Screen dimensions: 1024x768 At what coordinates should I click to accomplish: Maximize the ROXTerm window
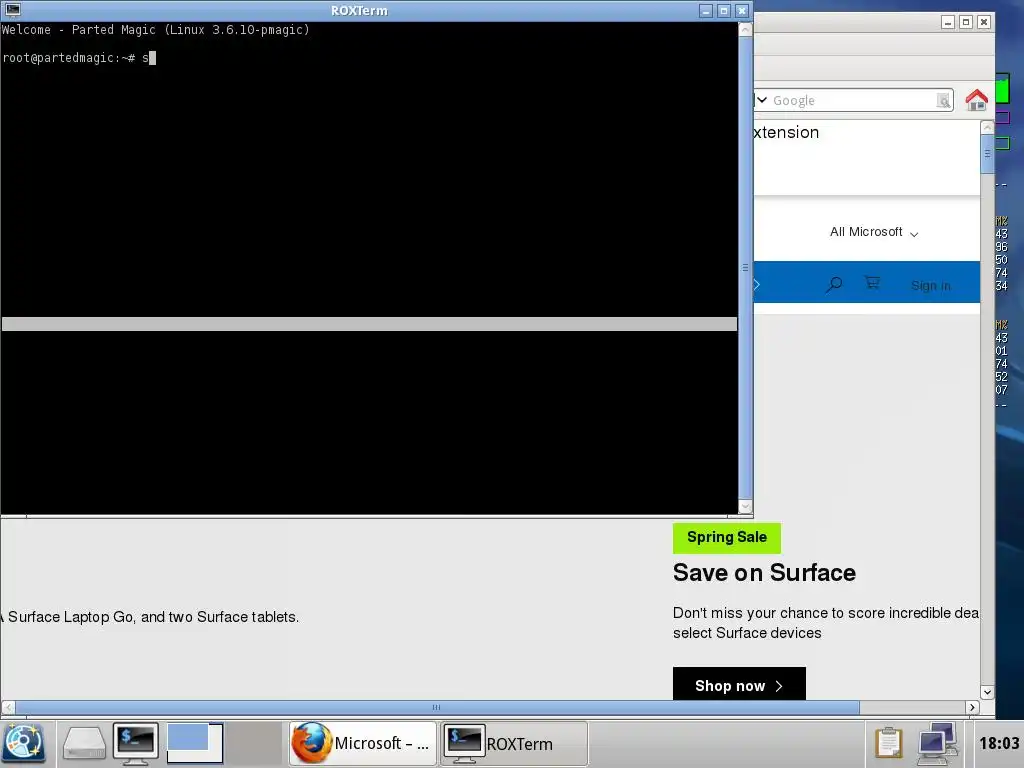click(724, 10)
